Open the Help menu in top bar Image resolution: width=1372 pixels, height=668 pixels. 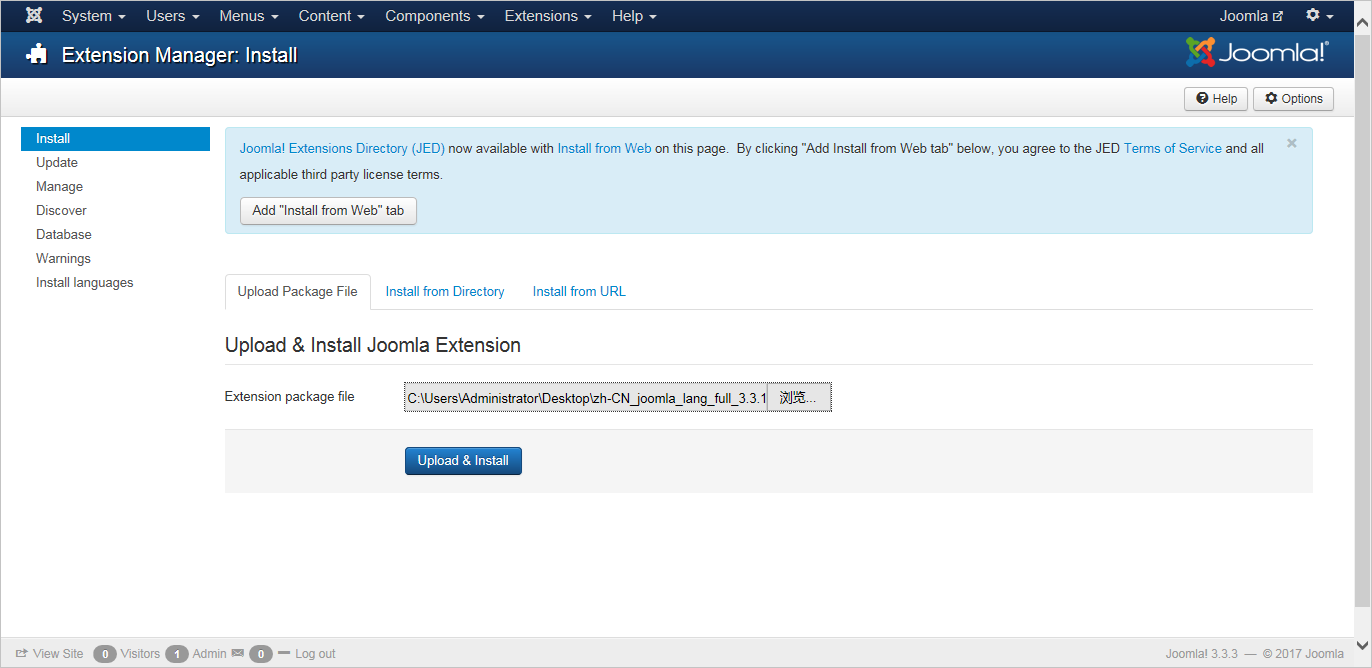click(x=634, y=16)
